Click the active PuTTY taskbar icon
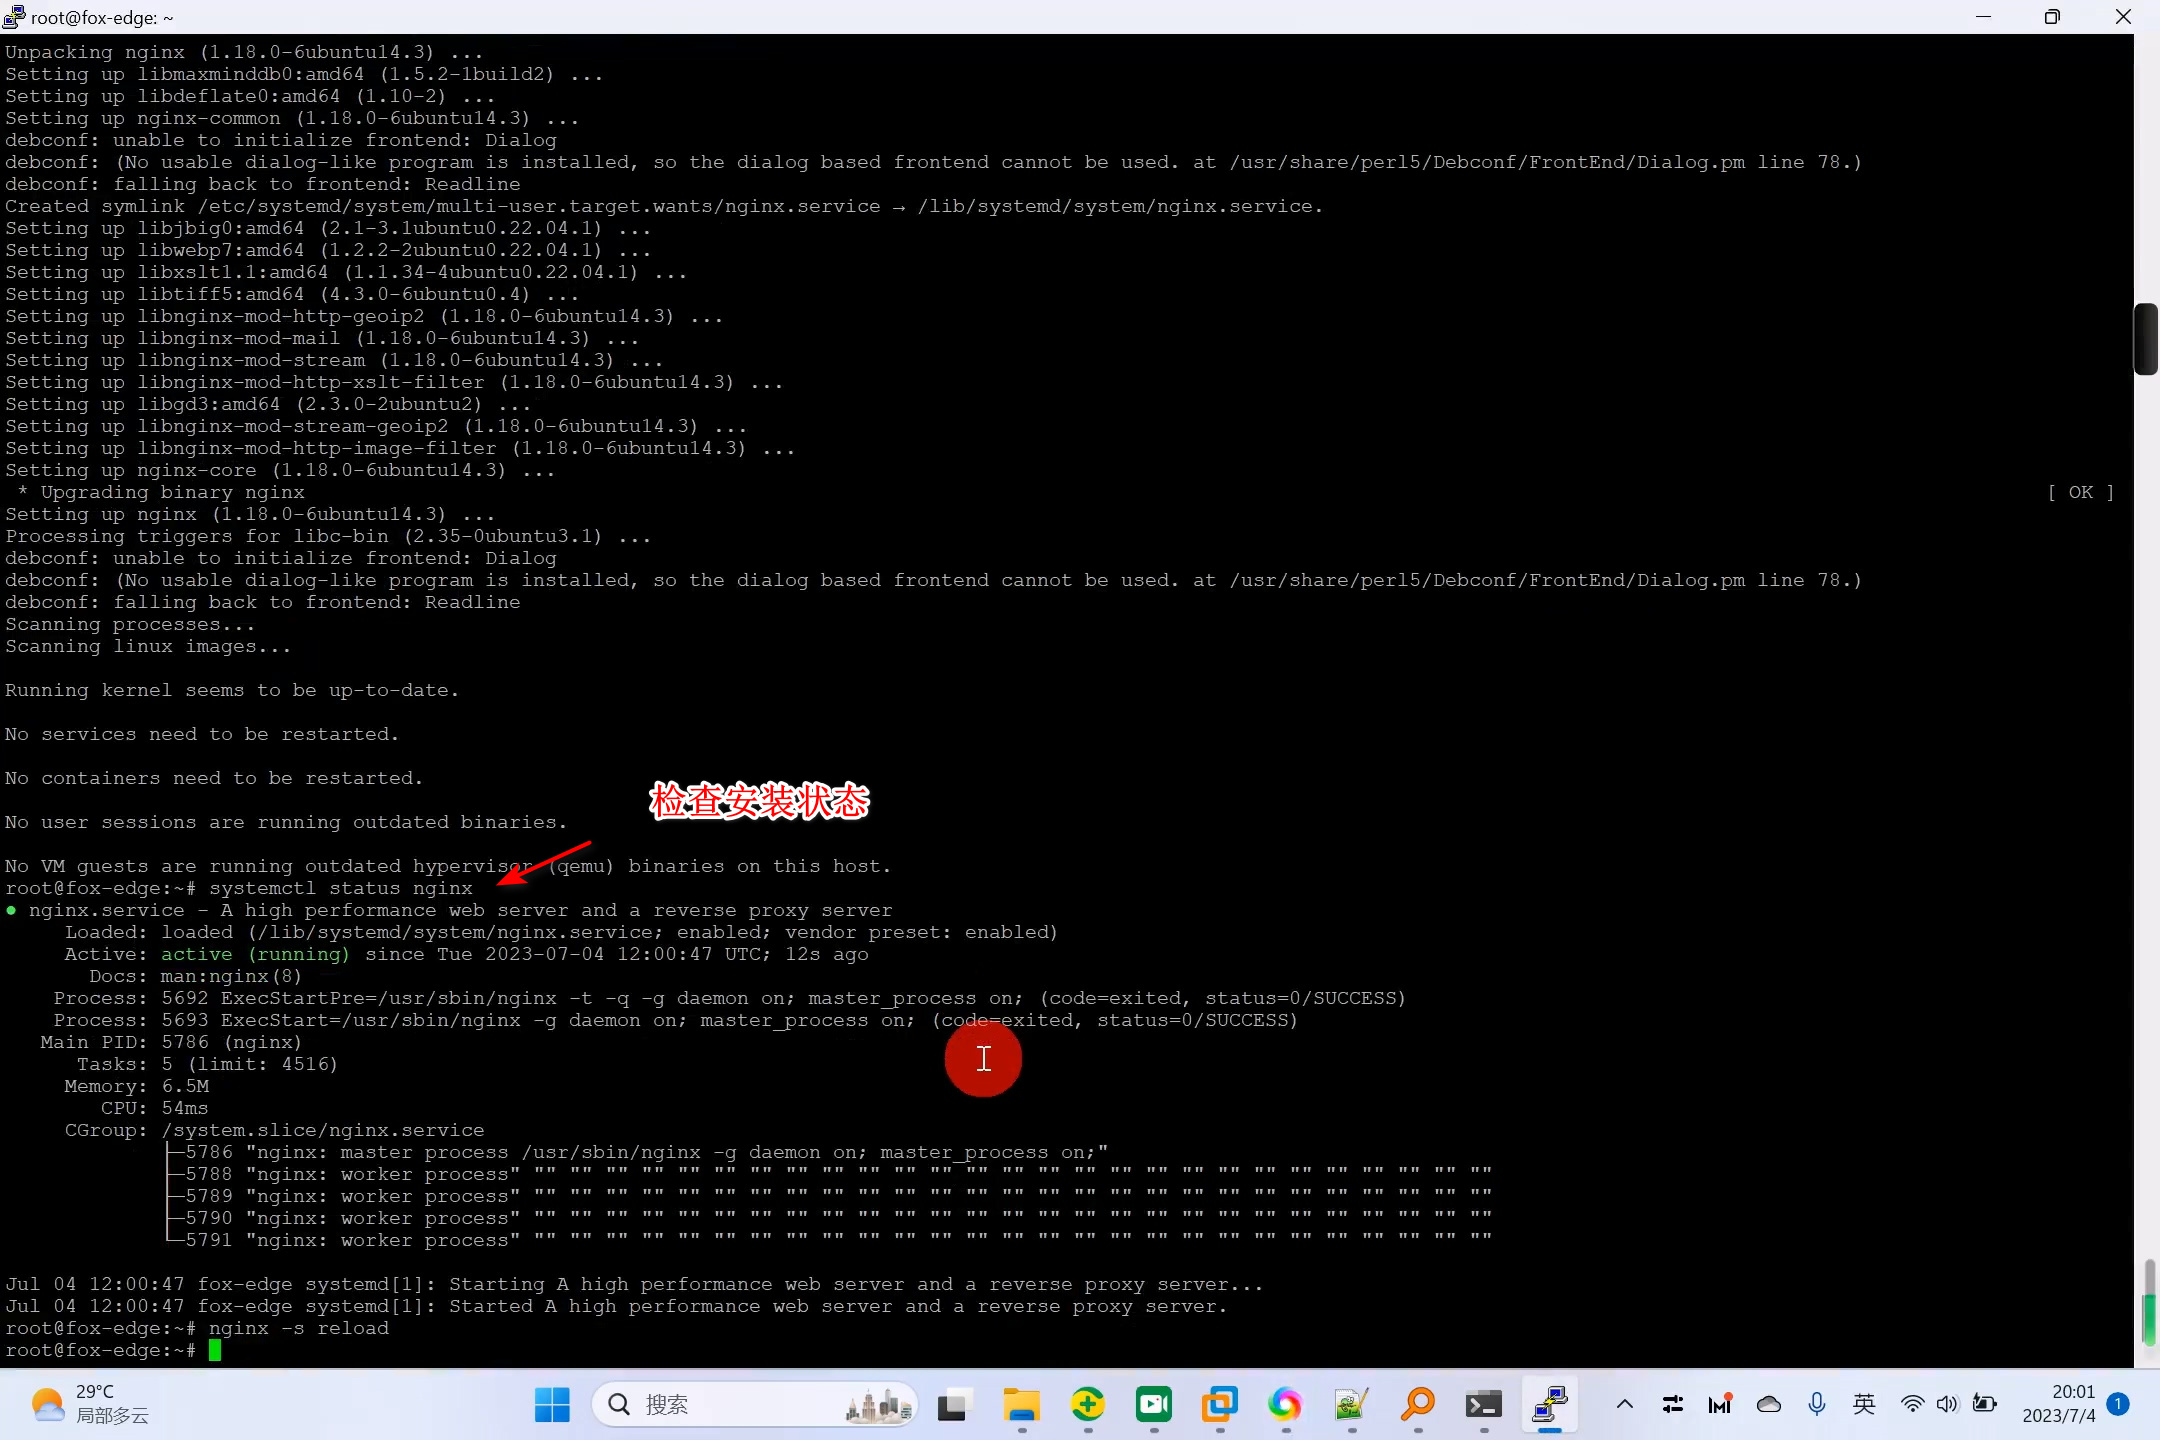2160x1440 pixels. coord(1550,1405)
